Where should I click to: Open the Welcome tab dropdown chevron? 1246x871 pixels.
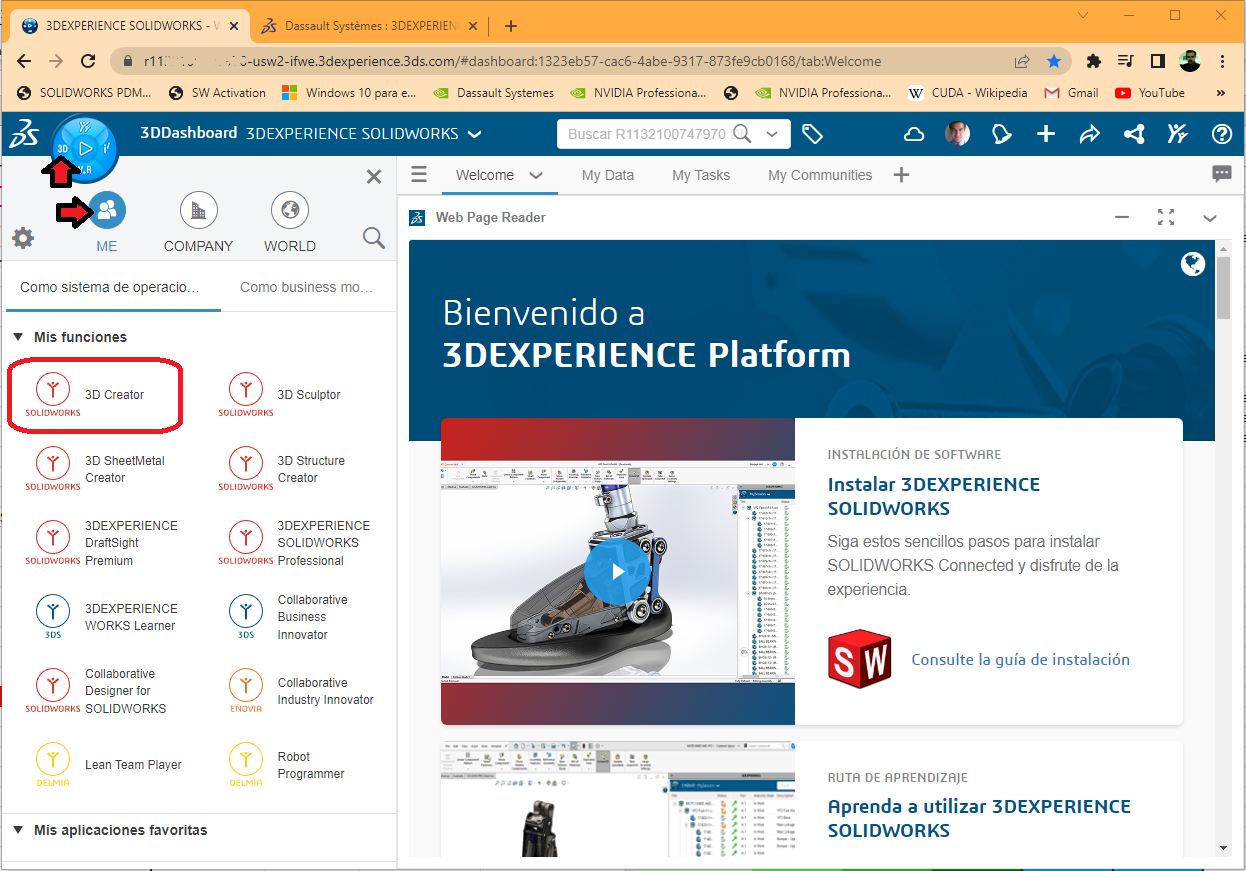pyautogui.click(x=536, y=175)
